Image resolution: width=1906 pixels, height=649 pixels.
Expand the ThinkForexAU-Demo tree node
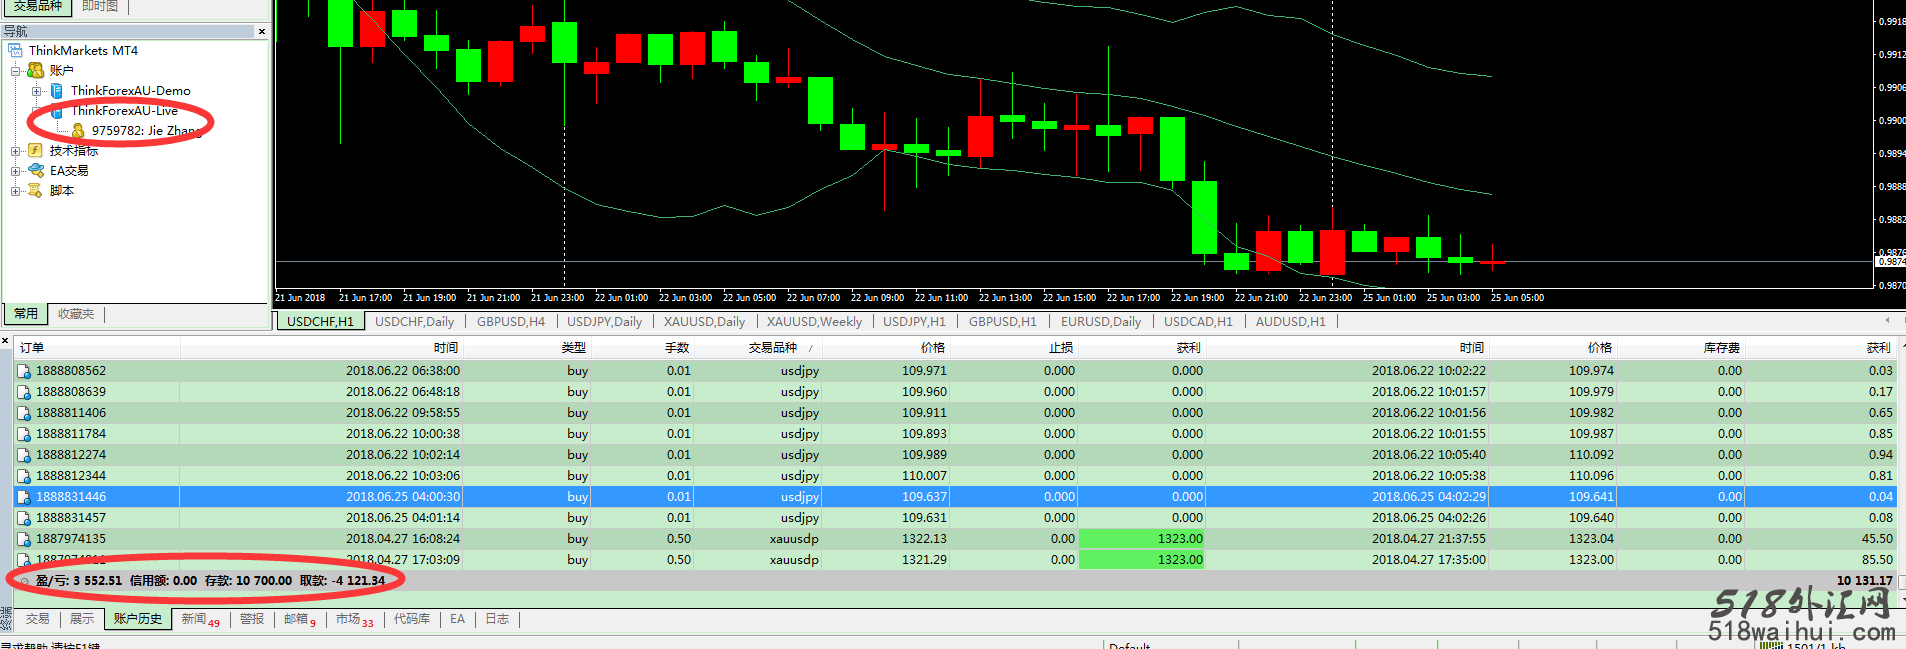pyautogui.click(x=37, y=91)
